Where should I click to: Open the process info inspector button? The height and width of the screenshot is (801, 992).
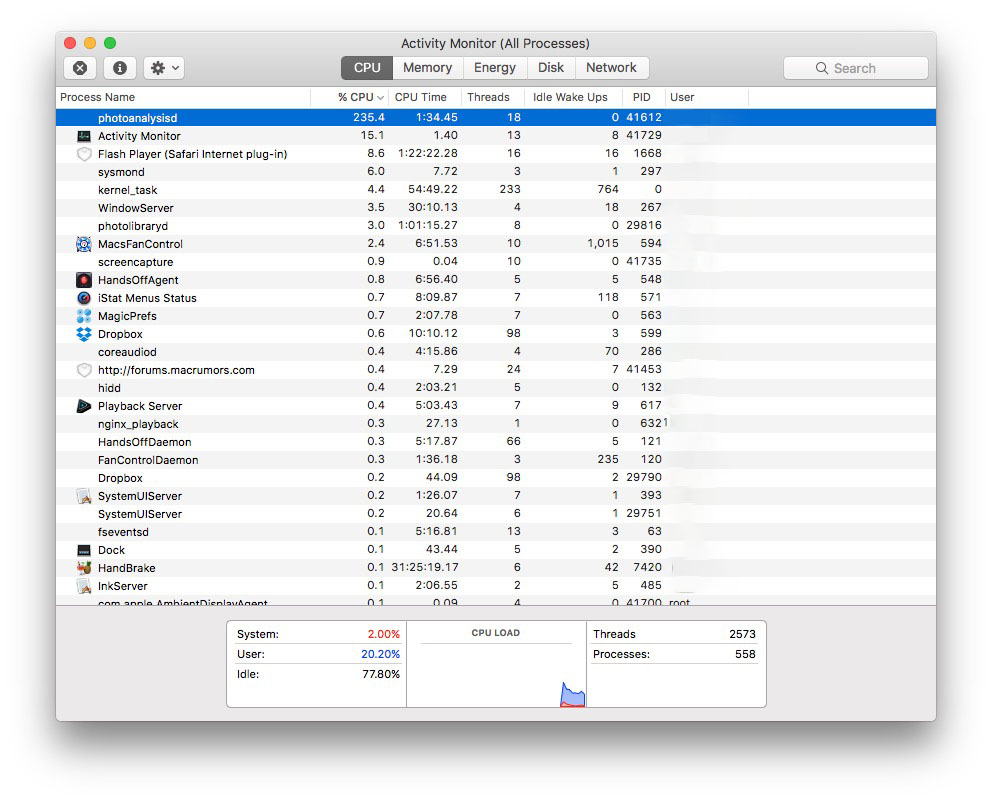coord(120,68)
